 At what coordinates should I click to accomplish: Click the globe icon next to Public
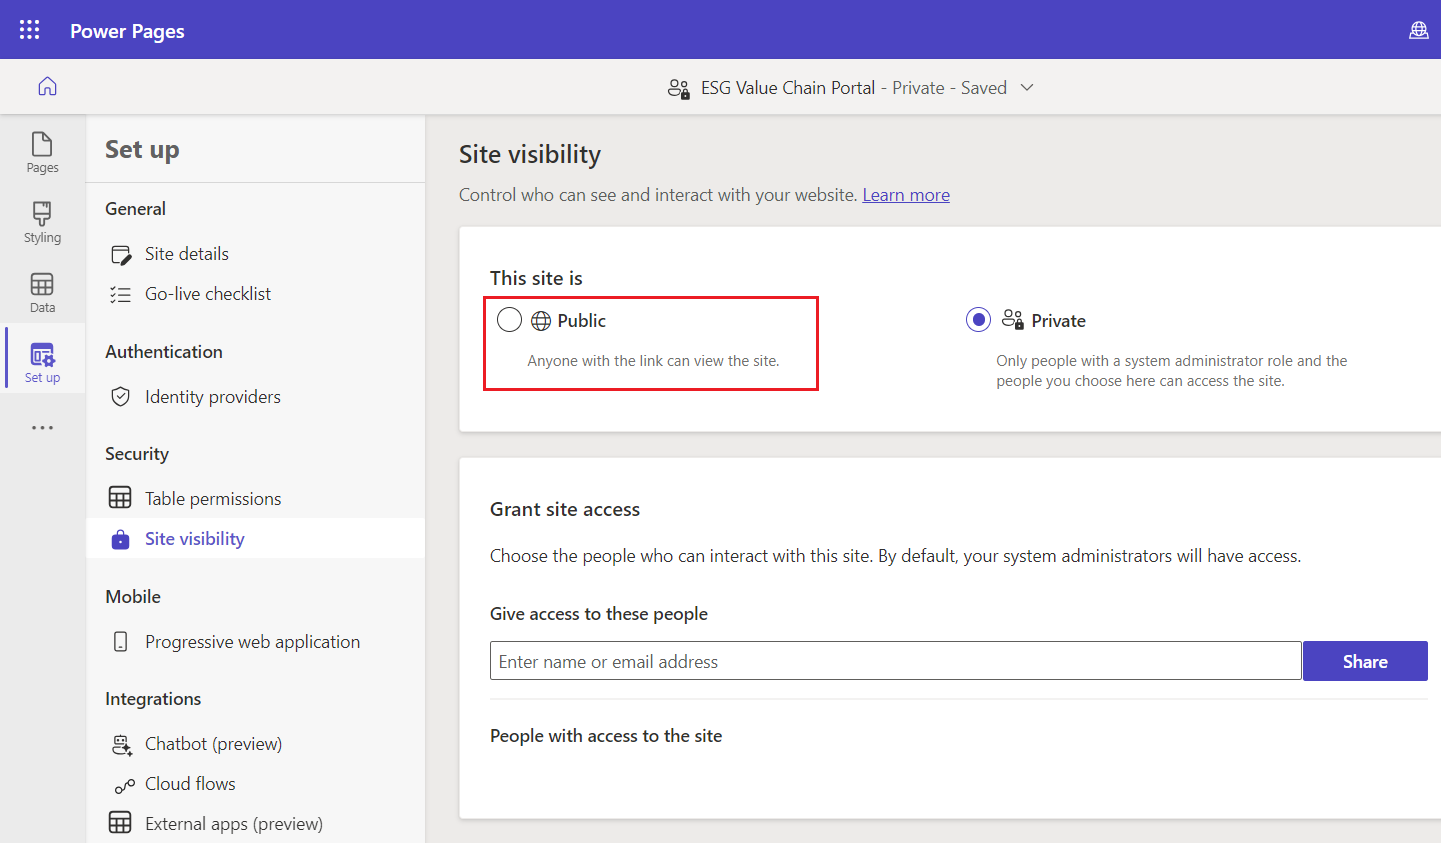point(541,321)
